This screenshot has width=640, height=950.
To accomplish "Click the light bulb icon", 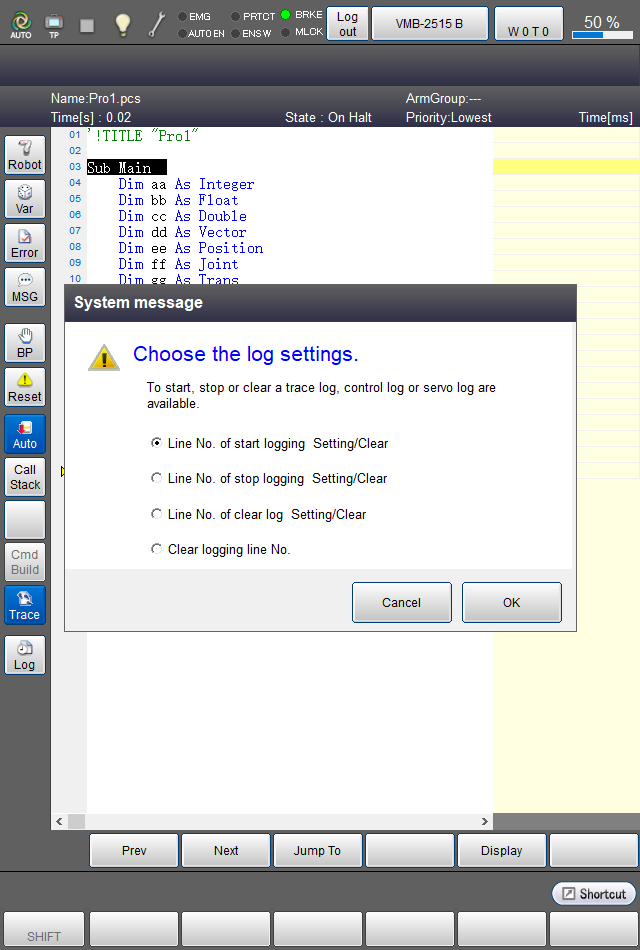I will click(122, 24).
